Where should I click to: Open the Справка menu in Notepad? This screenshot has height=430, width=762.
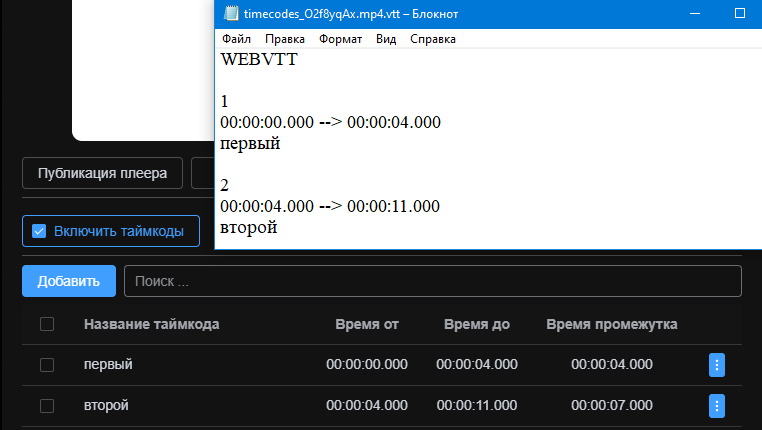433,39
